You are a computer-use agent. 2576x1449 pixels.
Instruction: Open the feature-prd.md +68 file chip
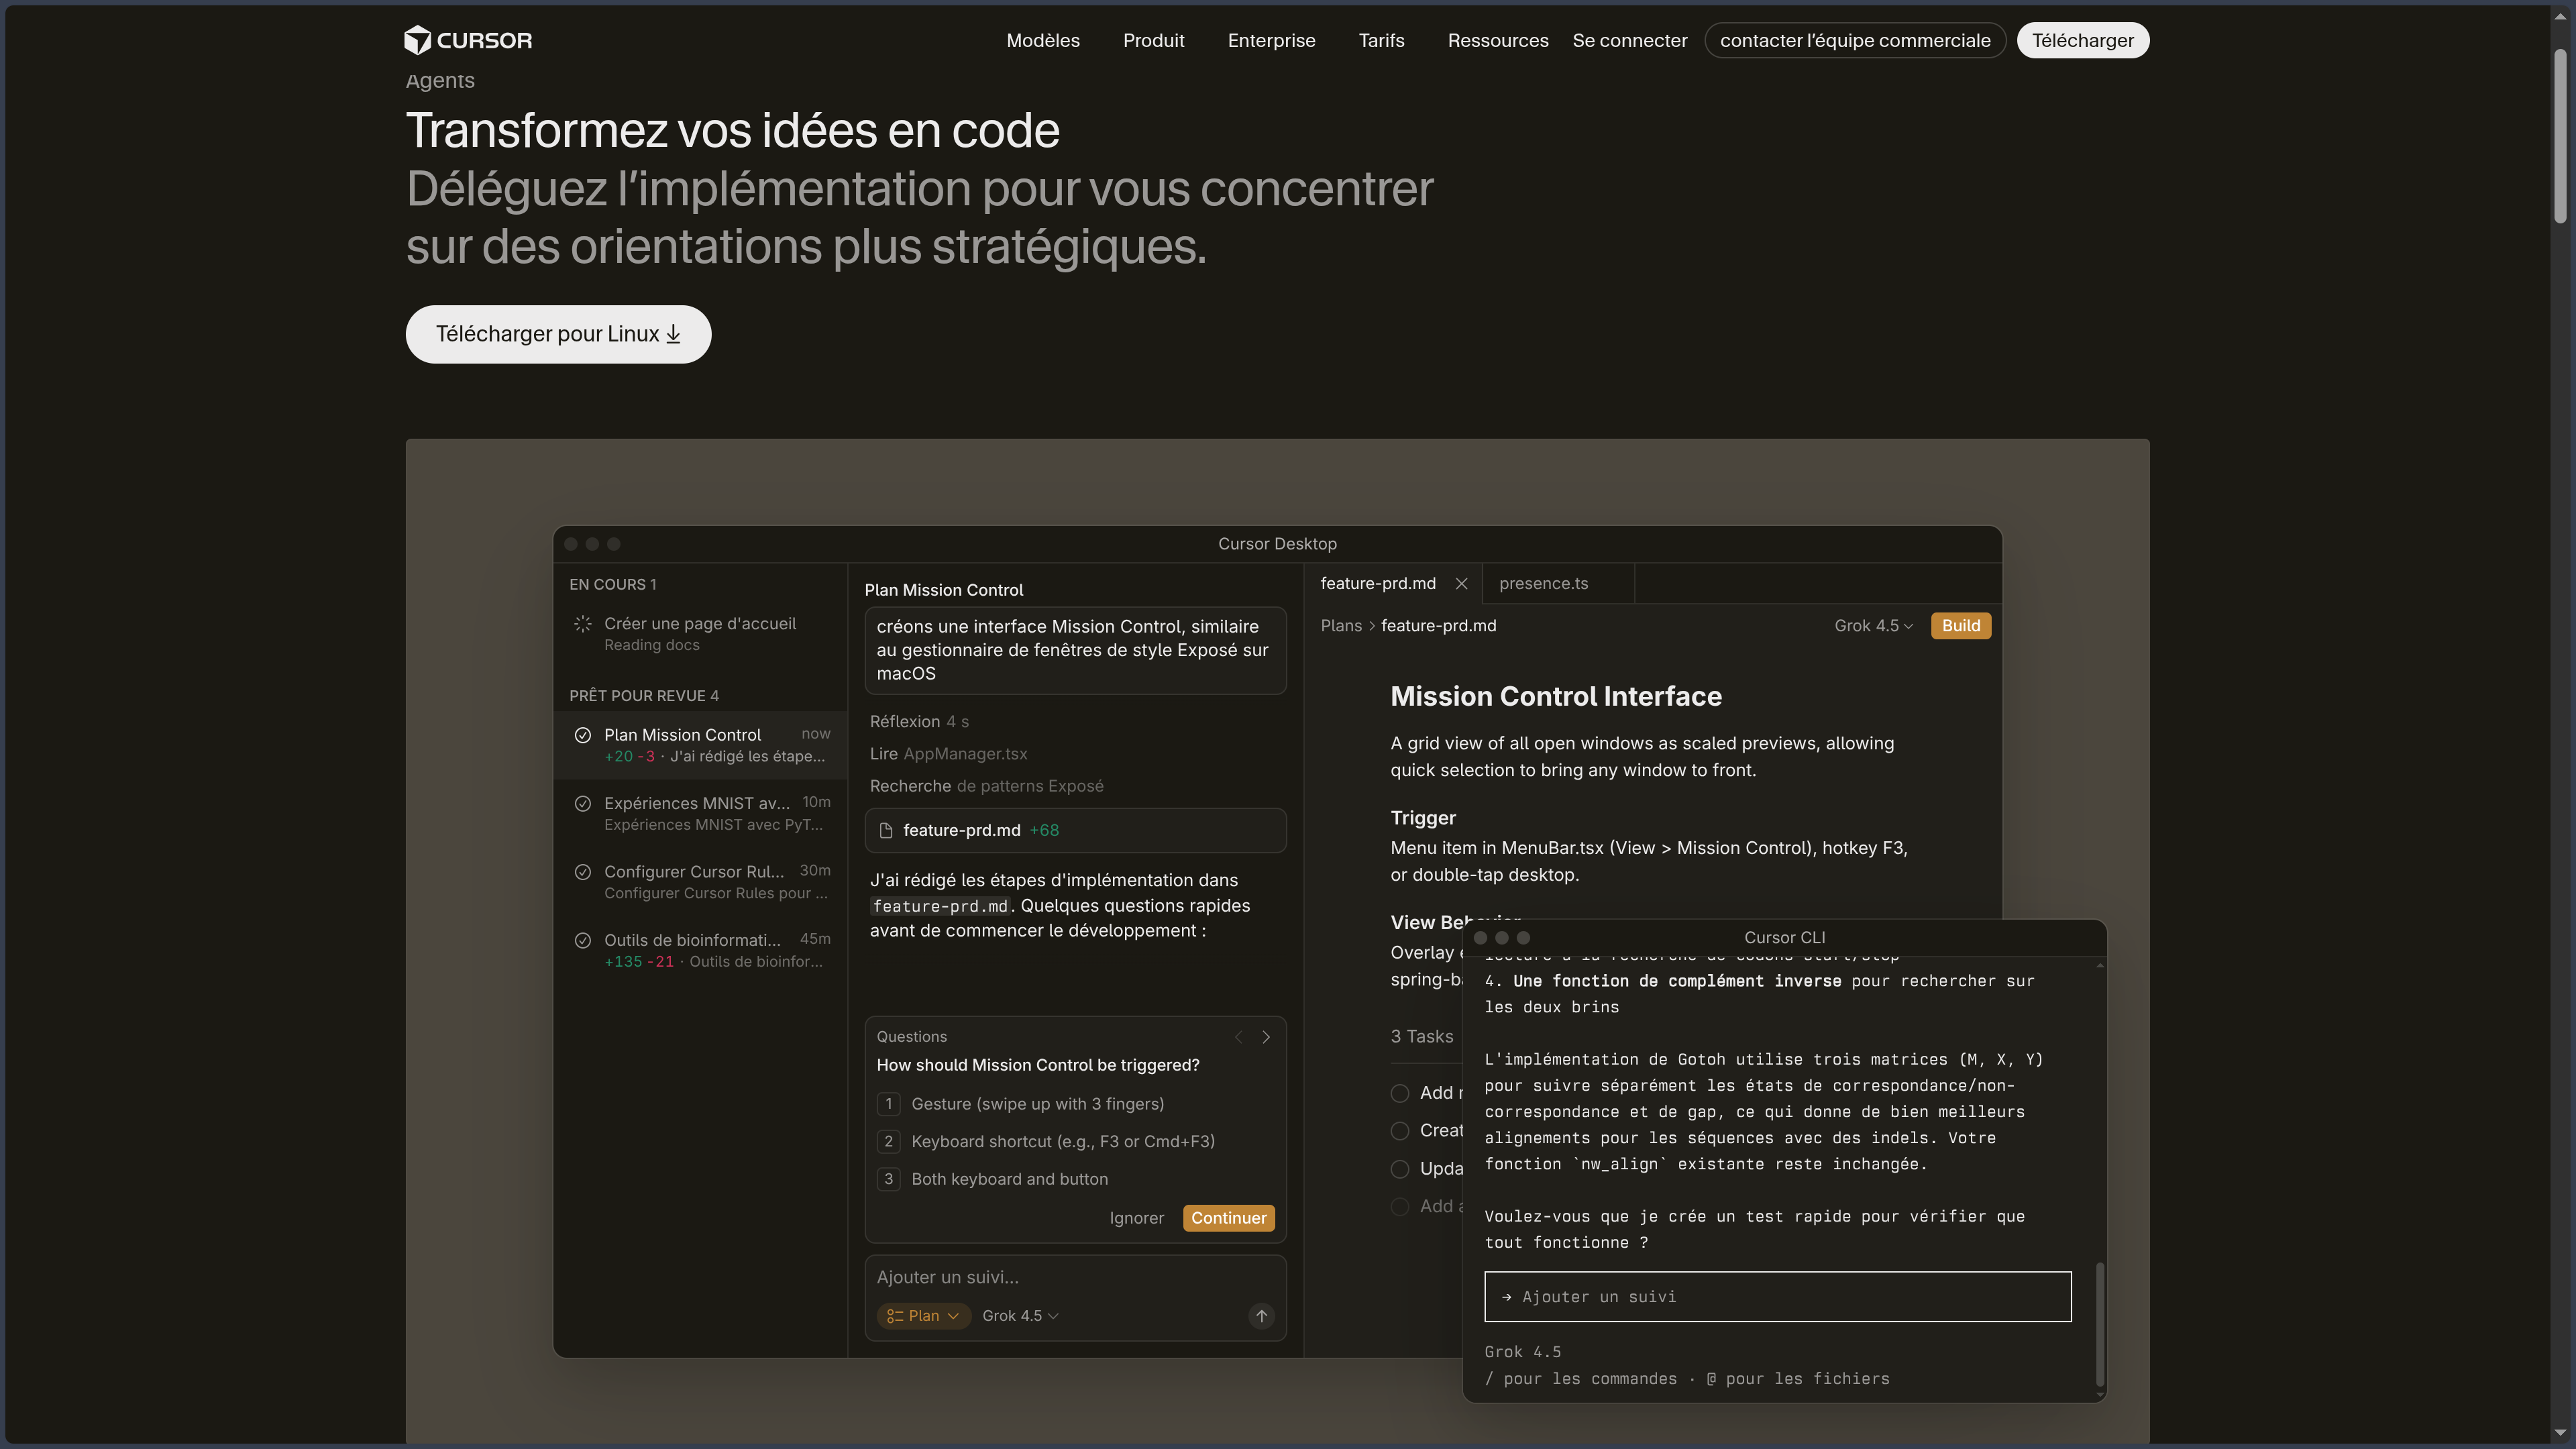pos(1075,831)
